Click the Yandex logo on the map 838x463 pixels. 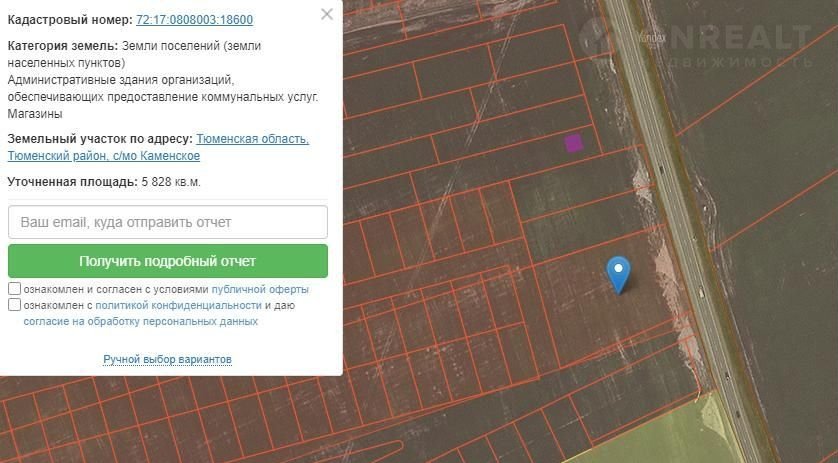pyautogui.click(x=650, y=36)
